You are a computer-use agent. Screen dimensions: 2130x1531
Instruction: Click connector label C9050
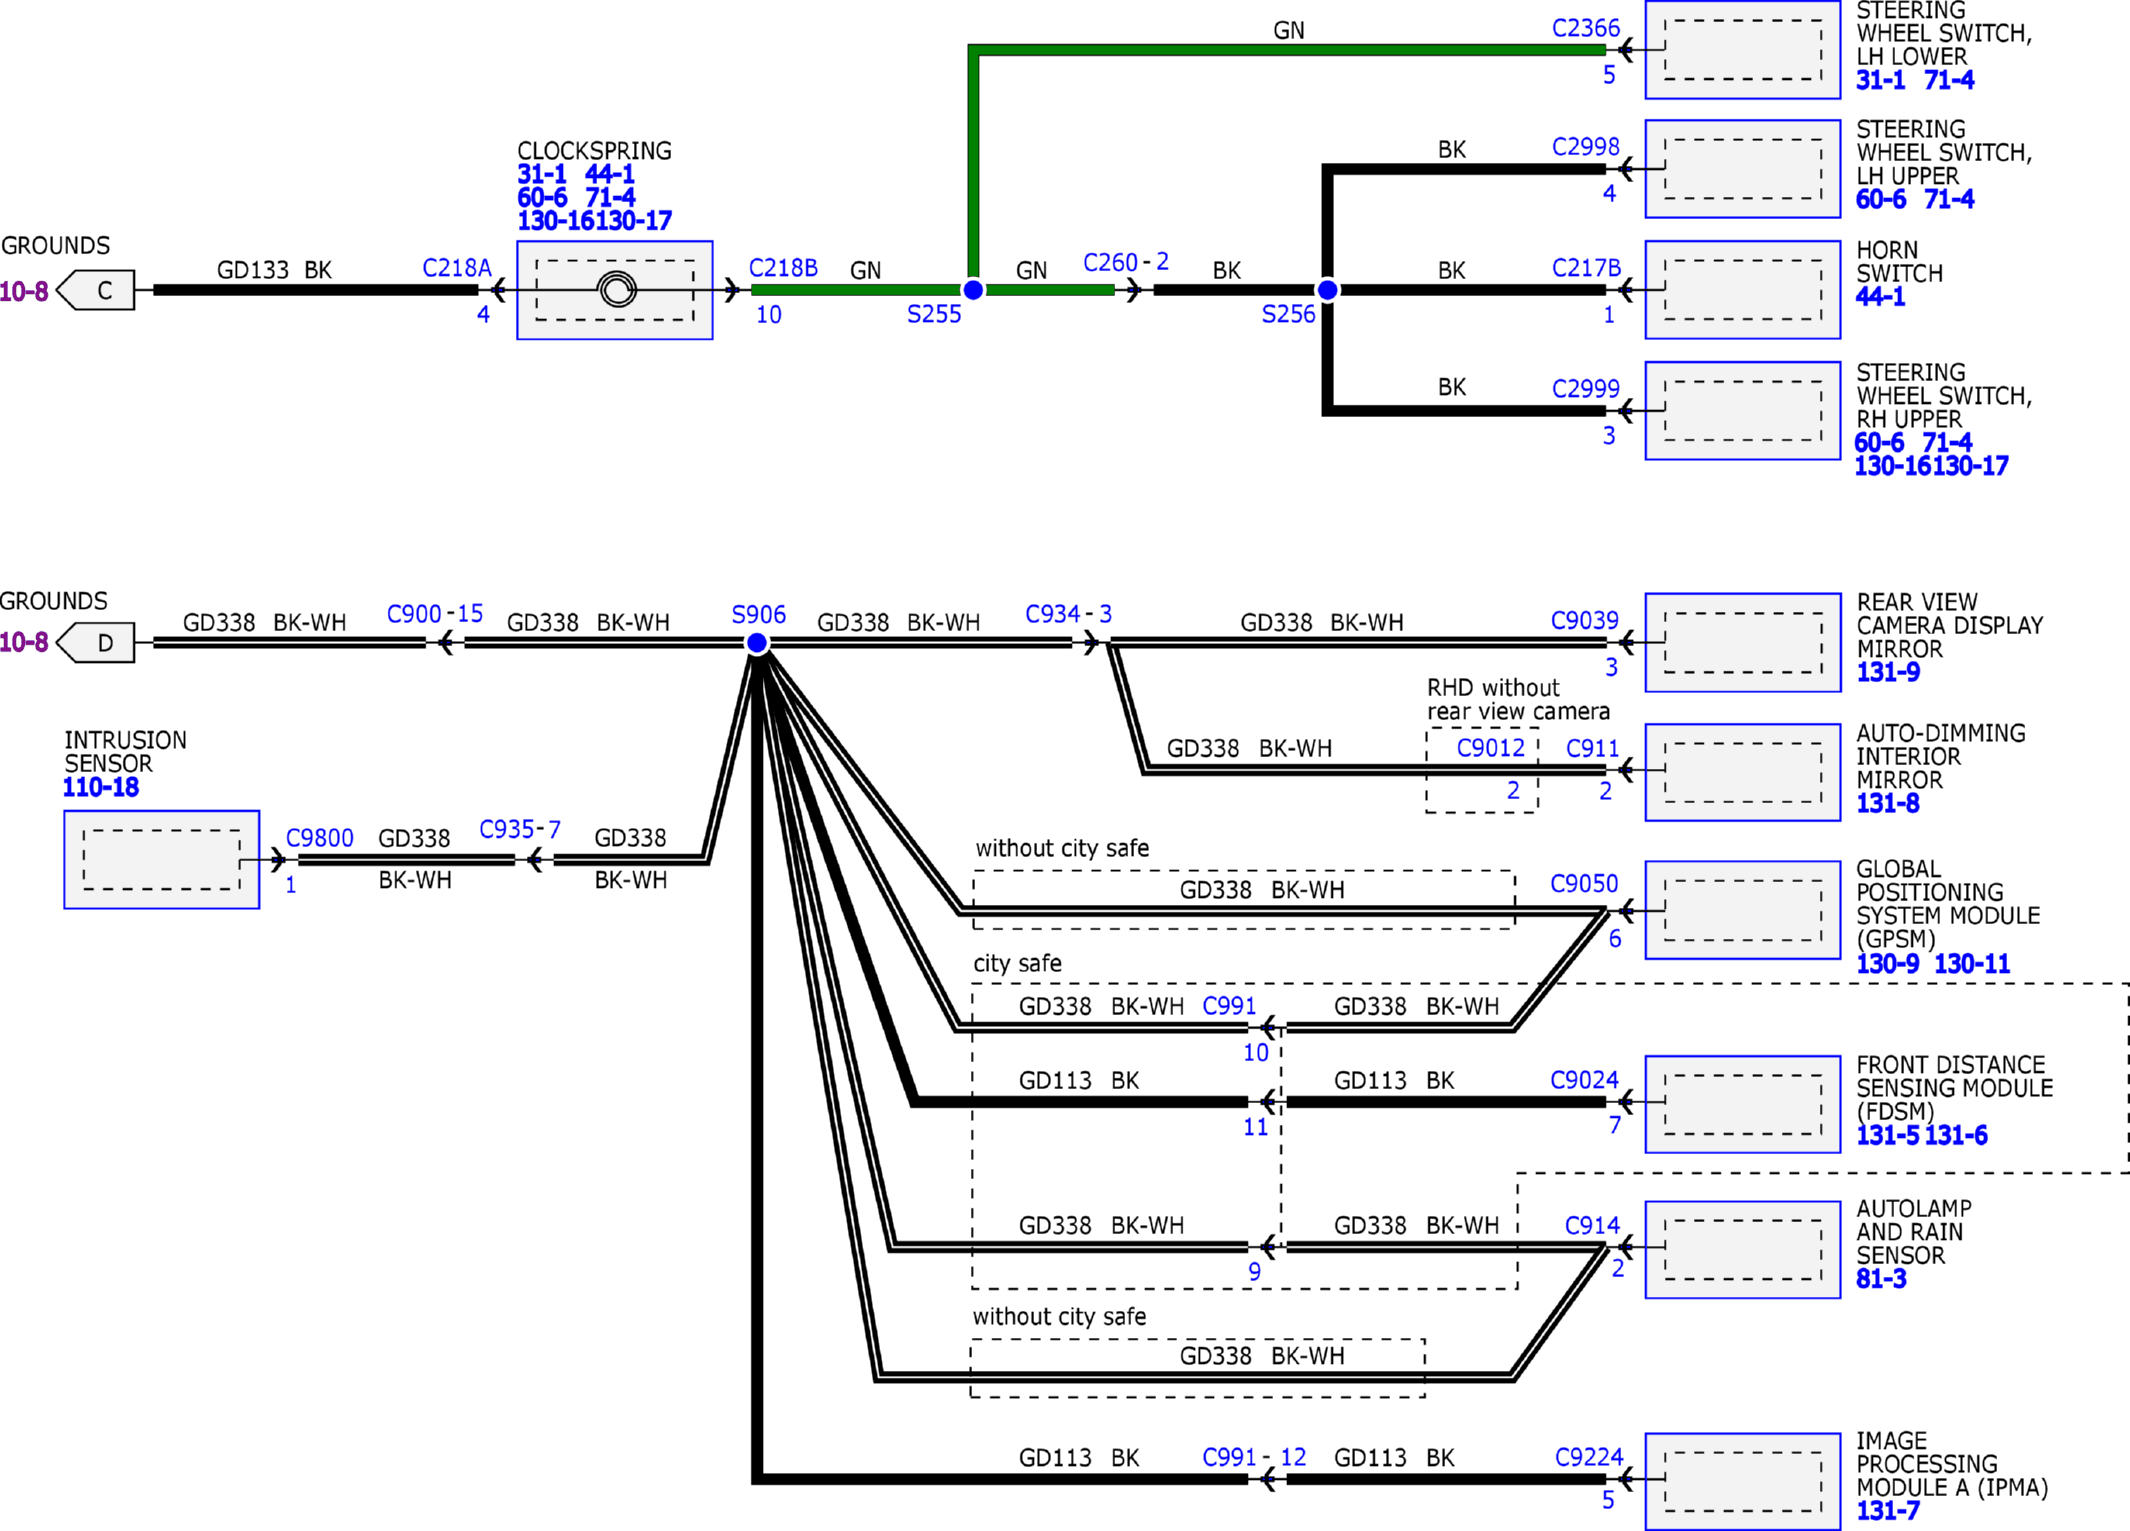1584,884
